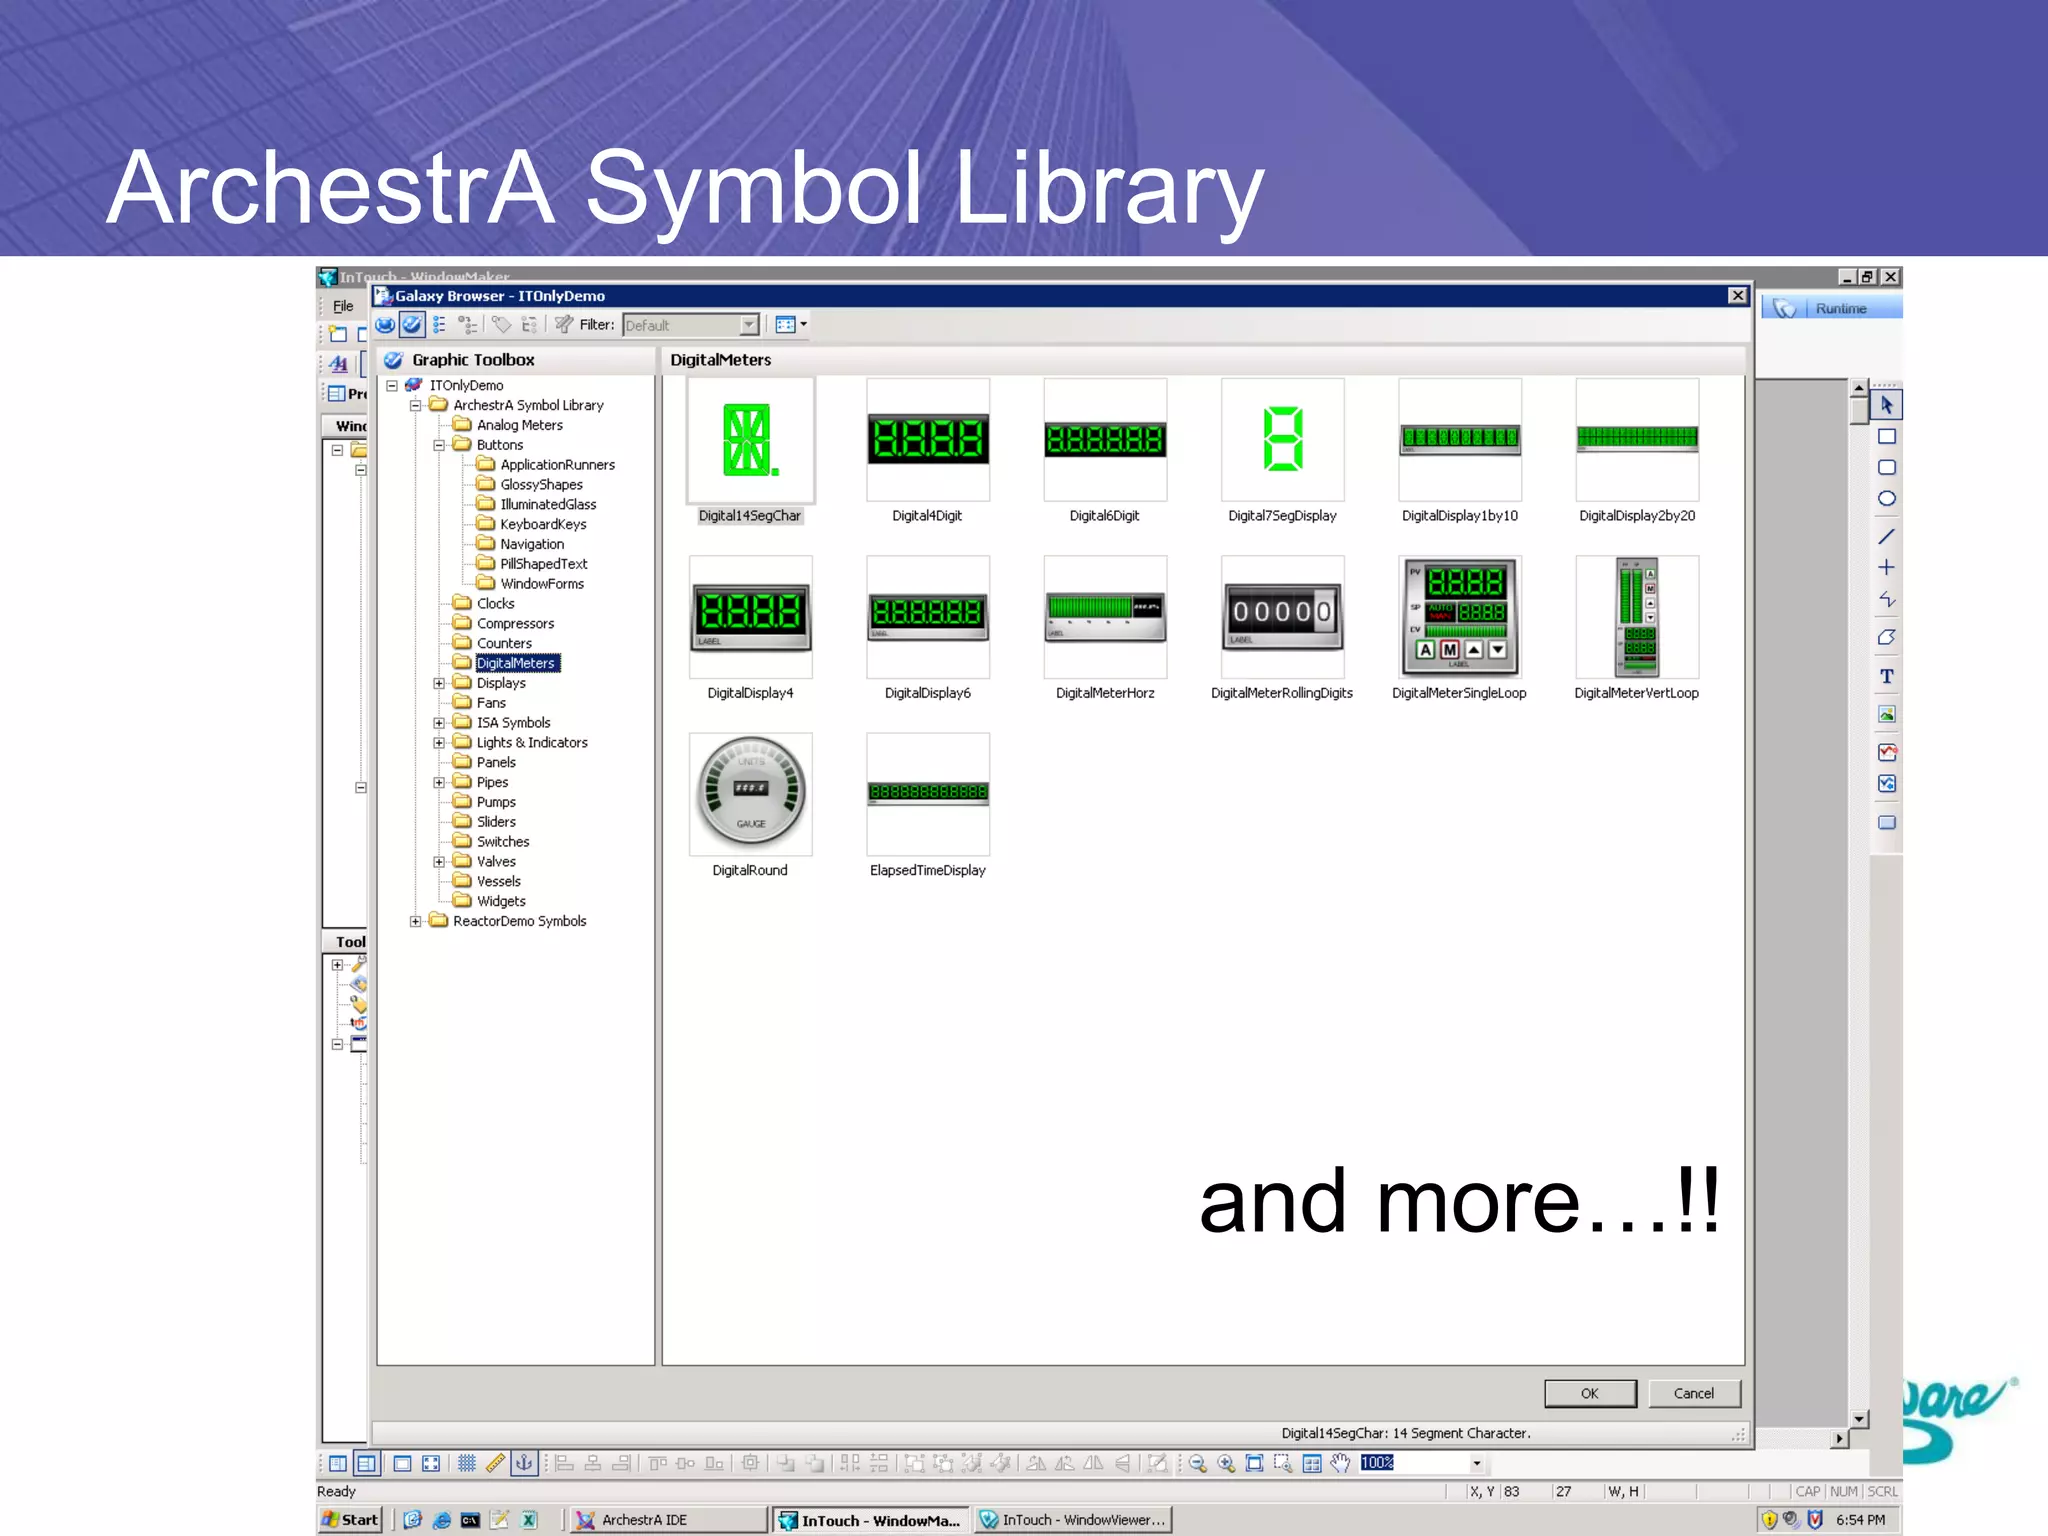Close the Galaxy Browser dialog
2048x1536 pixels.
coord(1738,295)
